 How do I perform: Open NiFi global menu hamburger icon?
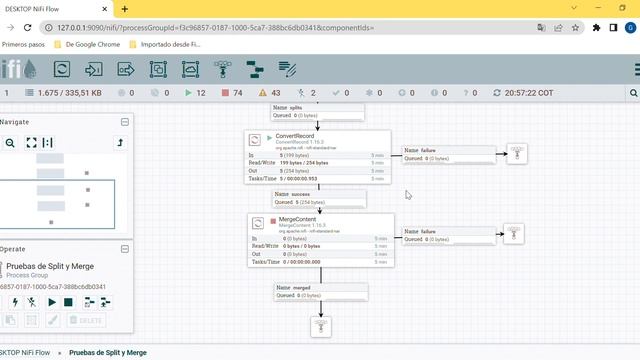coord(637,69)
